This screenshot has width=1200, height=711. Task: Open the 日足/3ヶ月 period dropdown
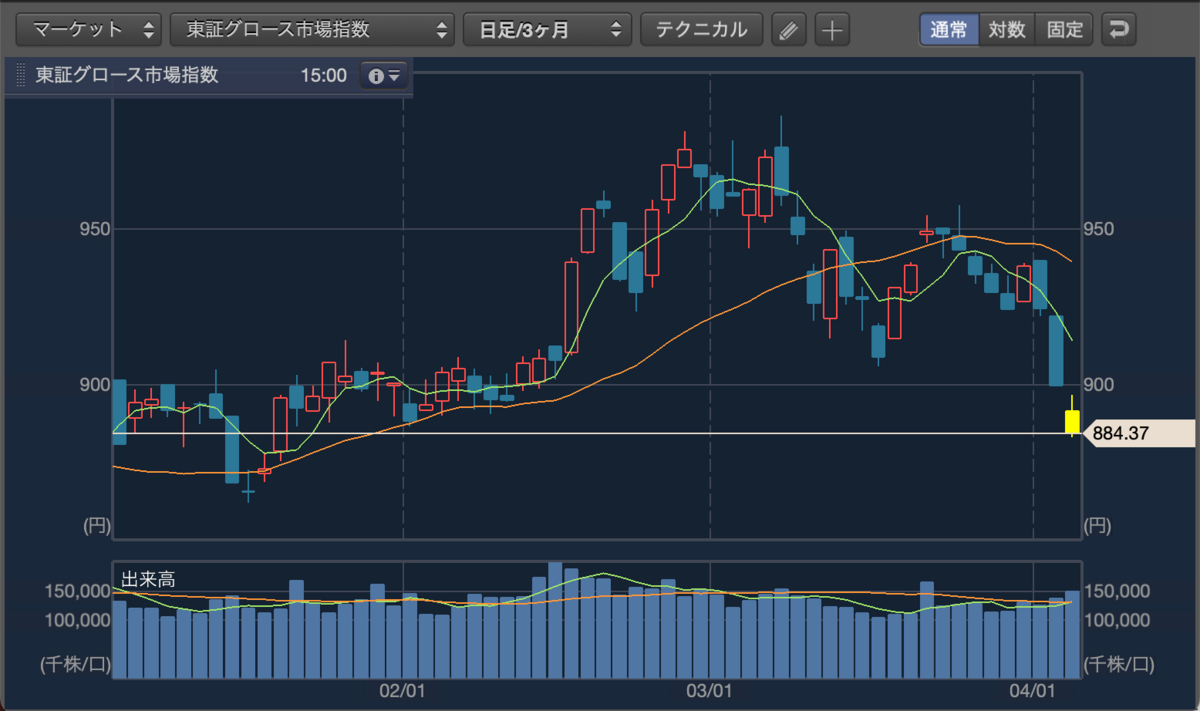(x=547, y=29)
